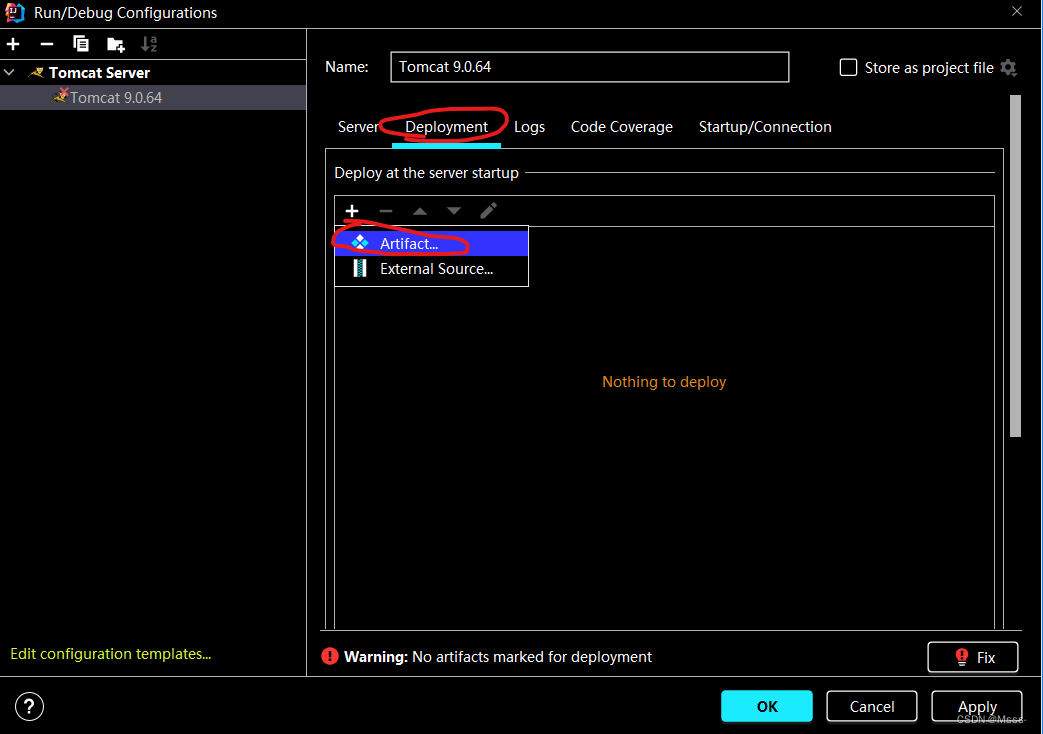The height and width of the screenshot is (734, 1043).
Task: Choose External Source... from the popup menu
Action: 431,269
